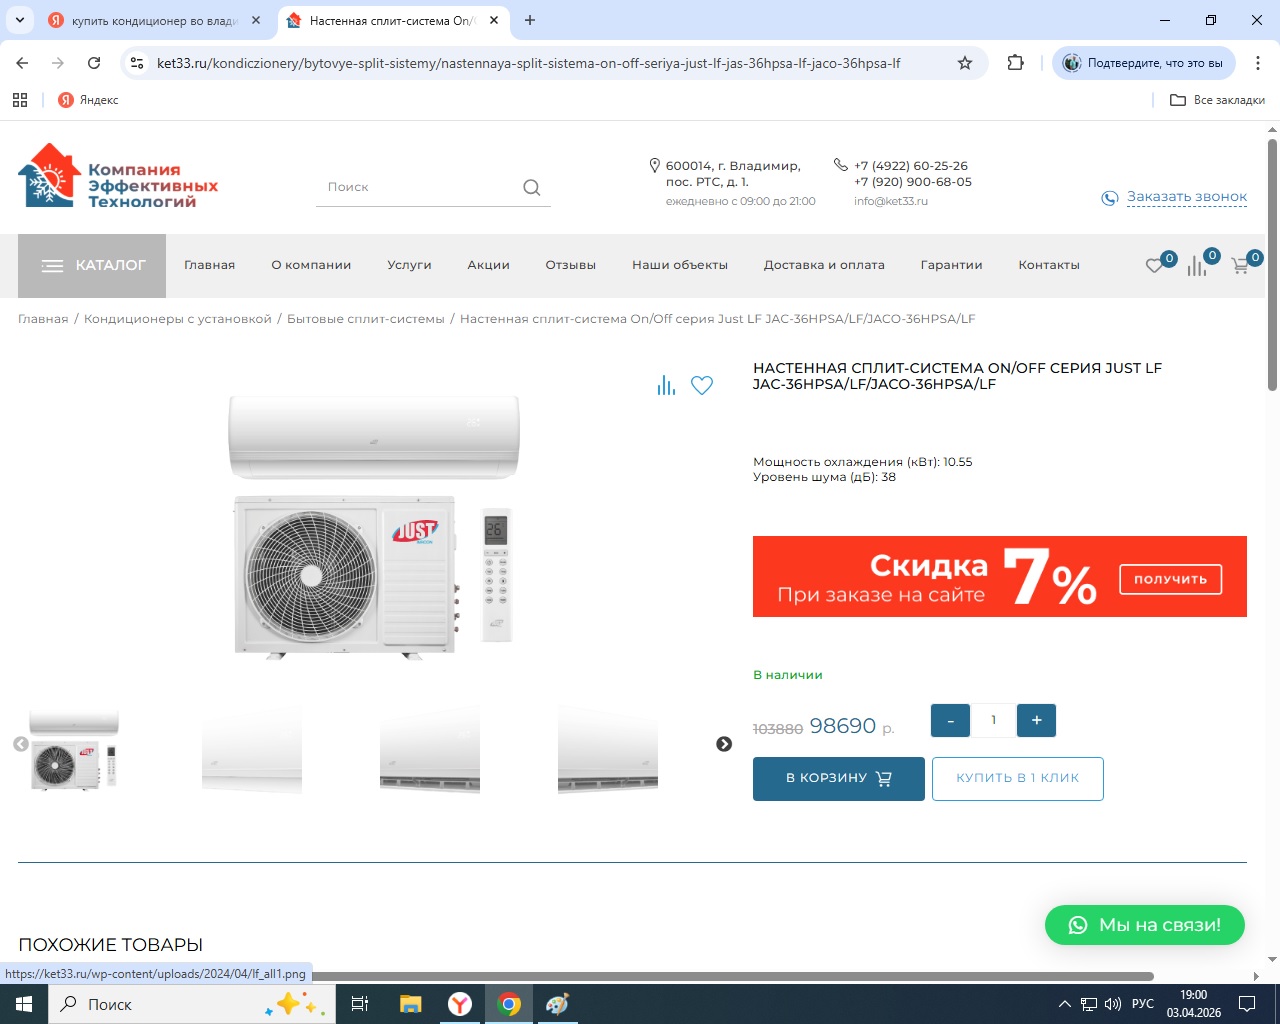Close the split-system product tab
This screenshot has width=1280, height=1024.
pos(494,20)
